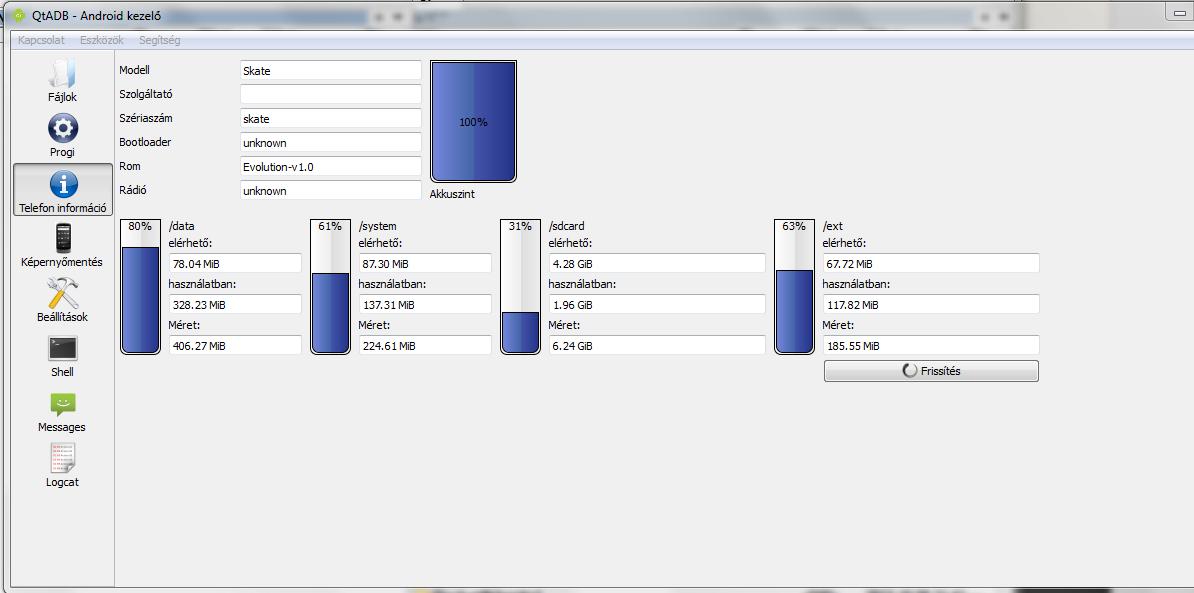
Task: Click the /system 61% usage bar
Action: click(x=330, y=287)
